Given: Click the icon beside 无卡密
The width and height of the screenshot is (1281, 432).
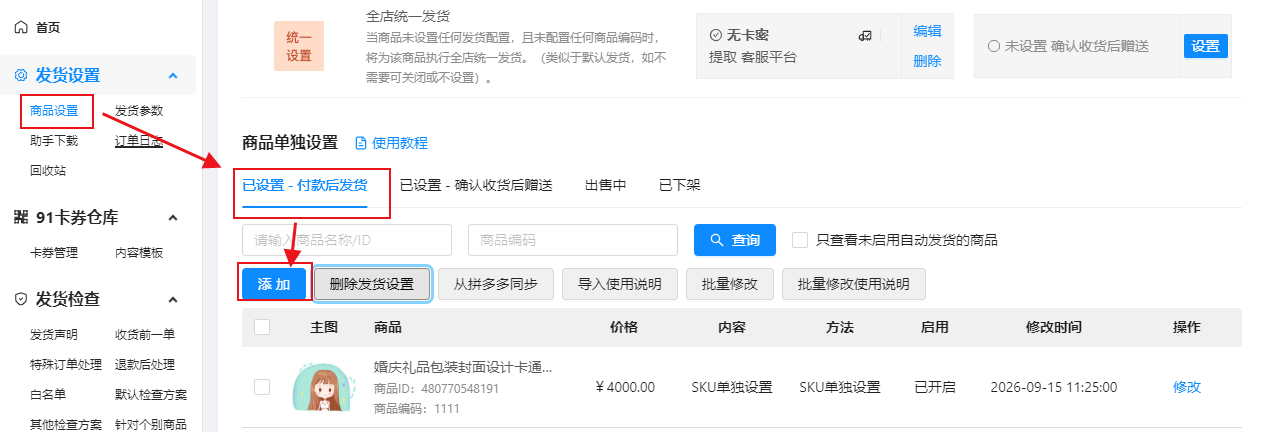Looking at the screenshot, I should [x=866, y=35].
